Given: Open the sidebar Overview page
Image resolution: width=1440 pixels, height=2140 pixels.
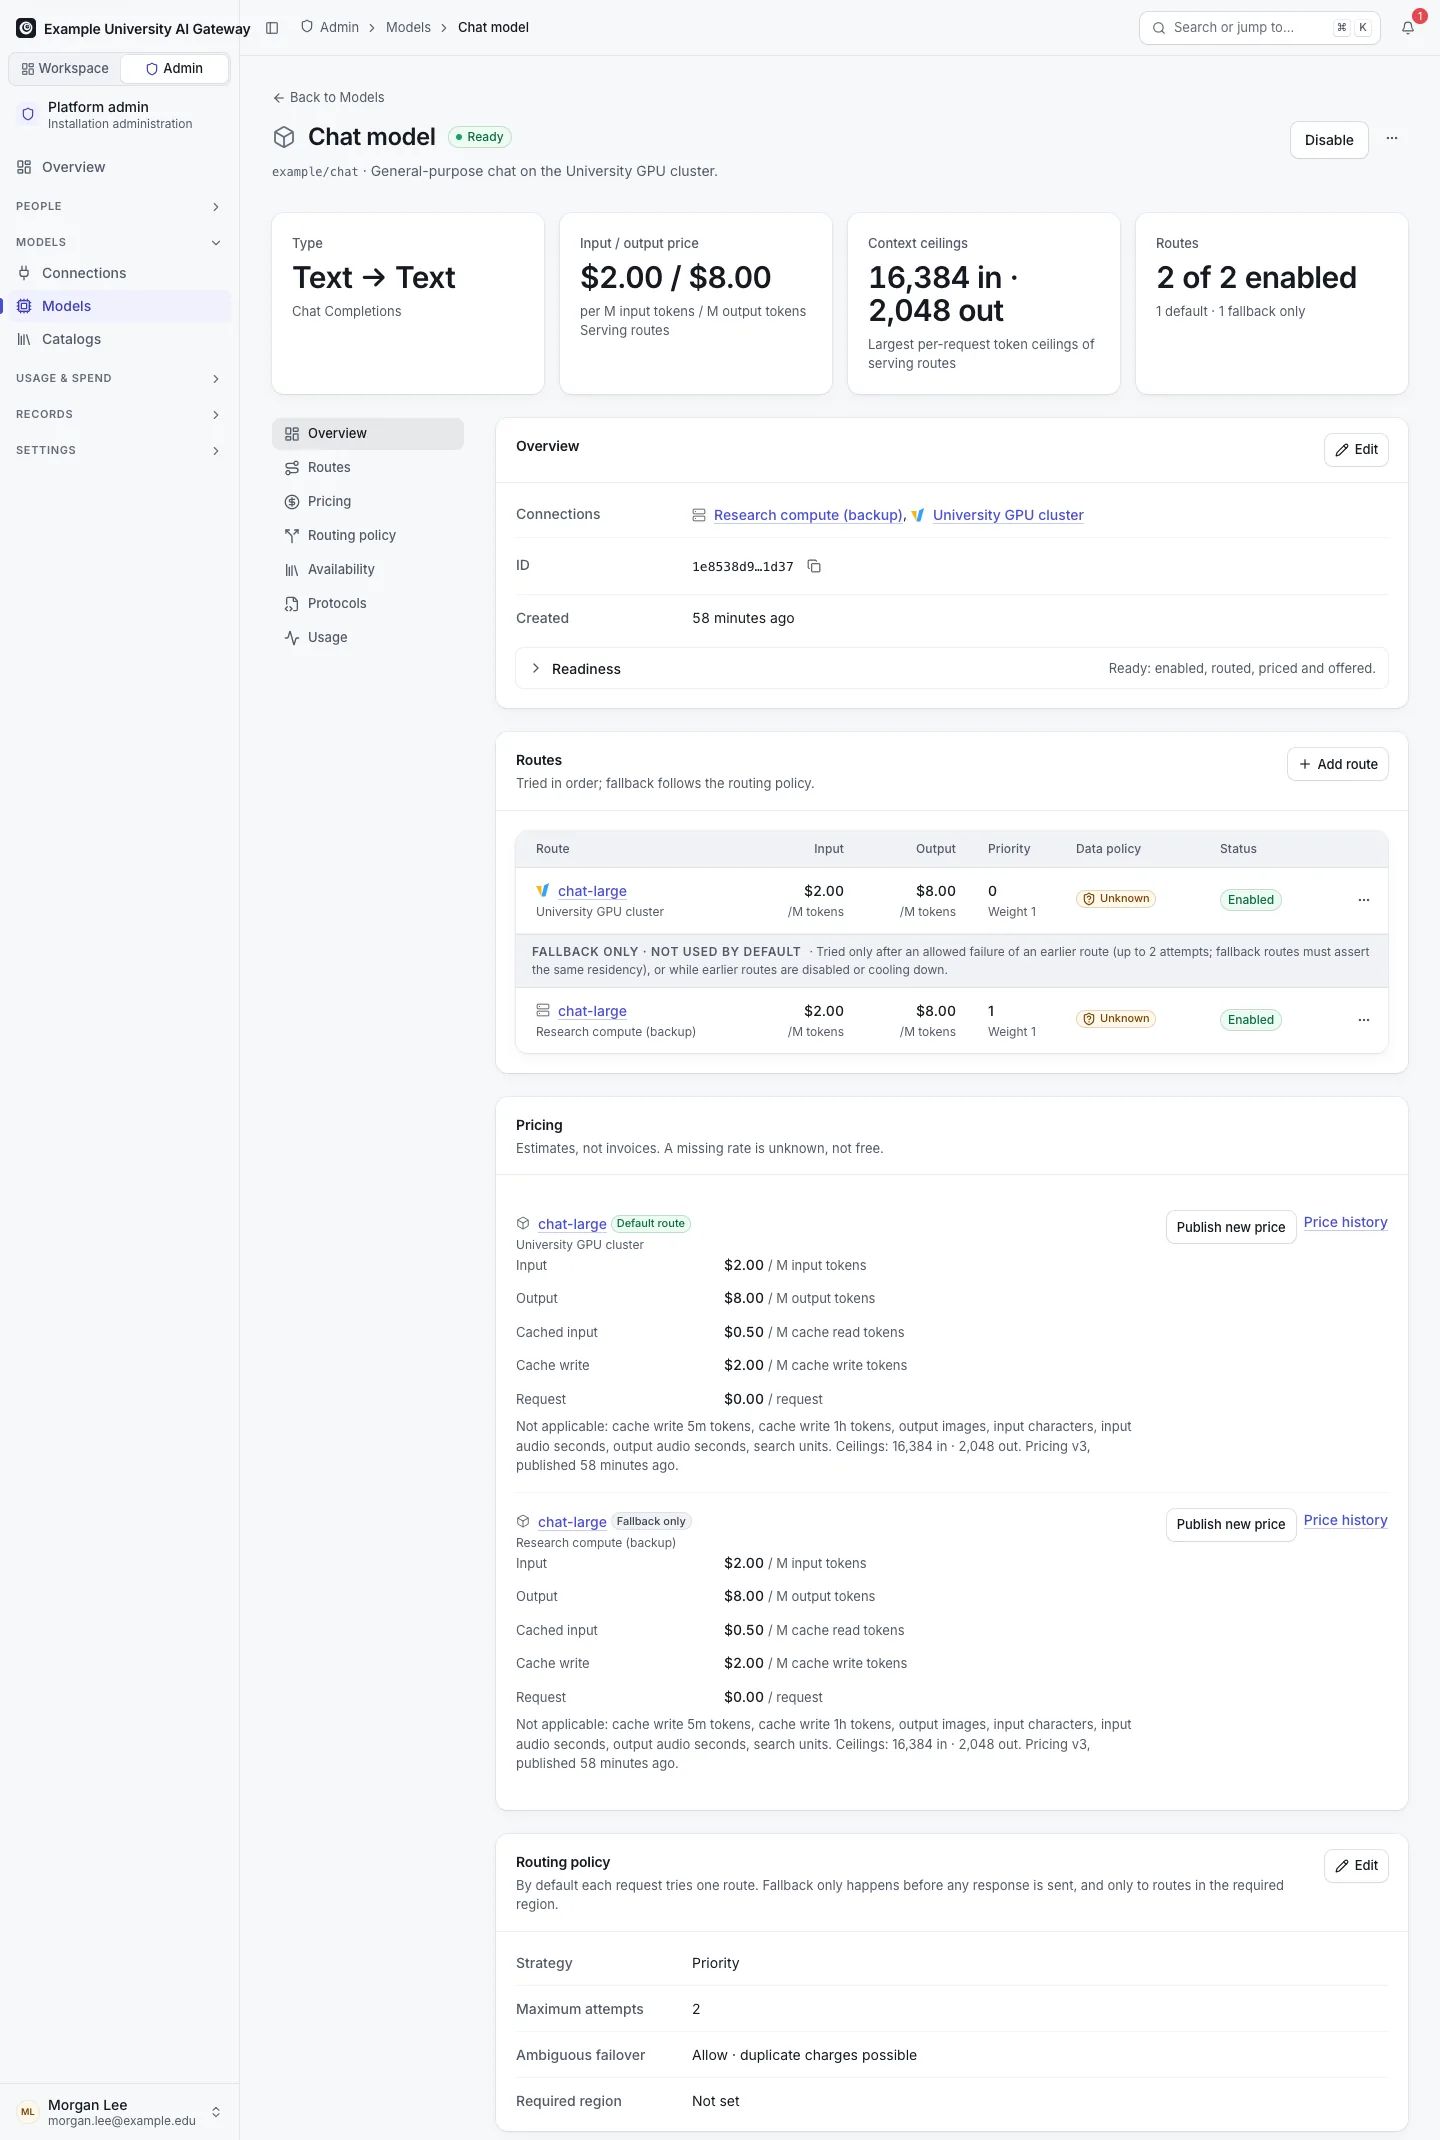Looking at the screenshot, I should click(x=119, y=167).
